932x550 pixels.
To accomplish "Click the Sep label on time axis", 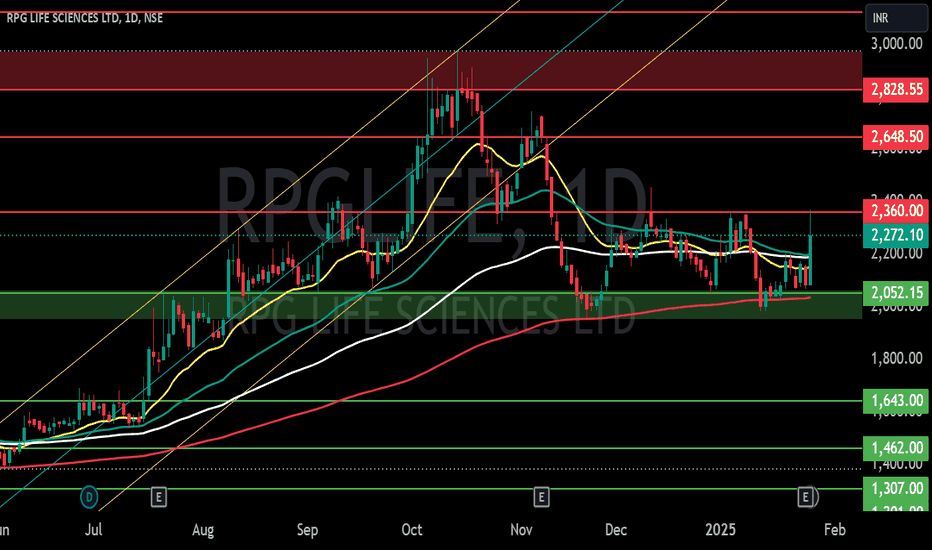I will click(x=307, y=529).
